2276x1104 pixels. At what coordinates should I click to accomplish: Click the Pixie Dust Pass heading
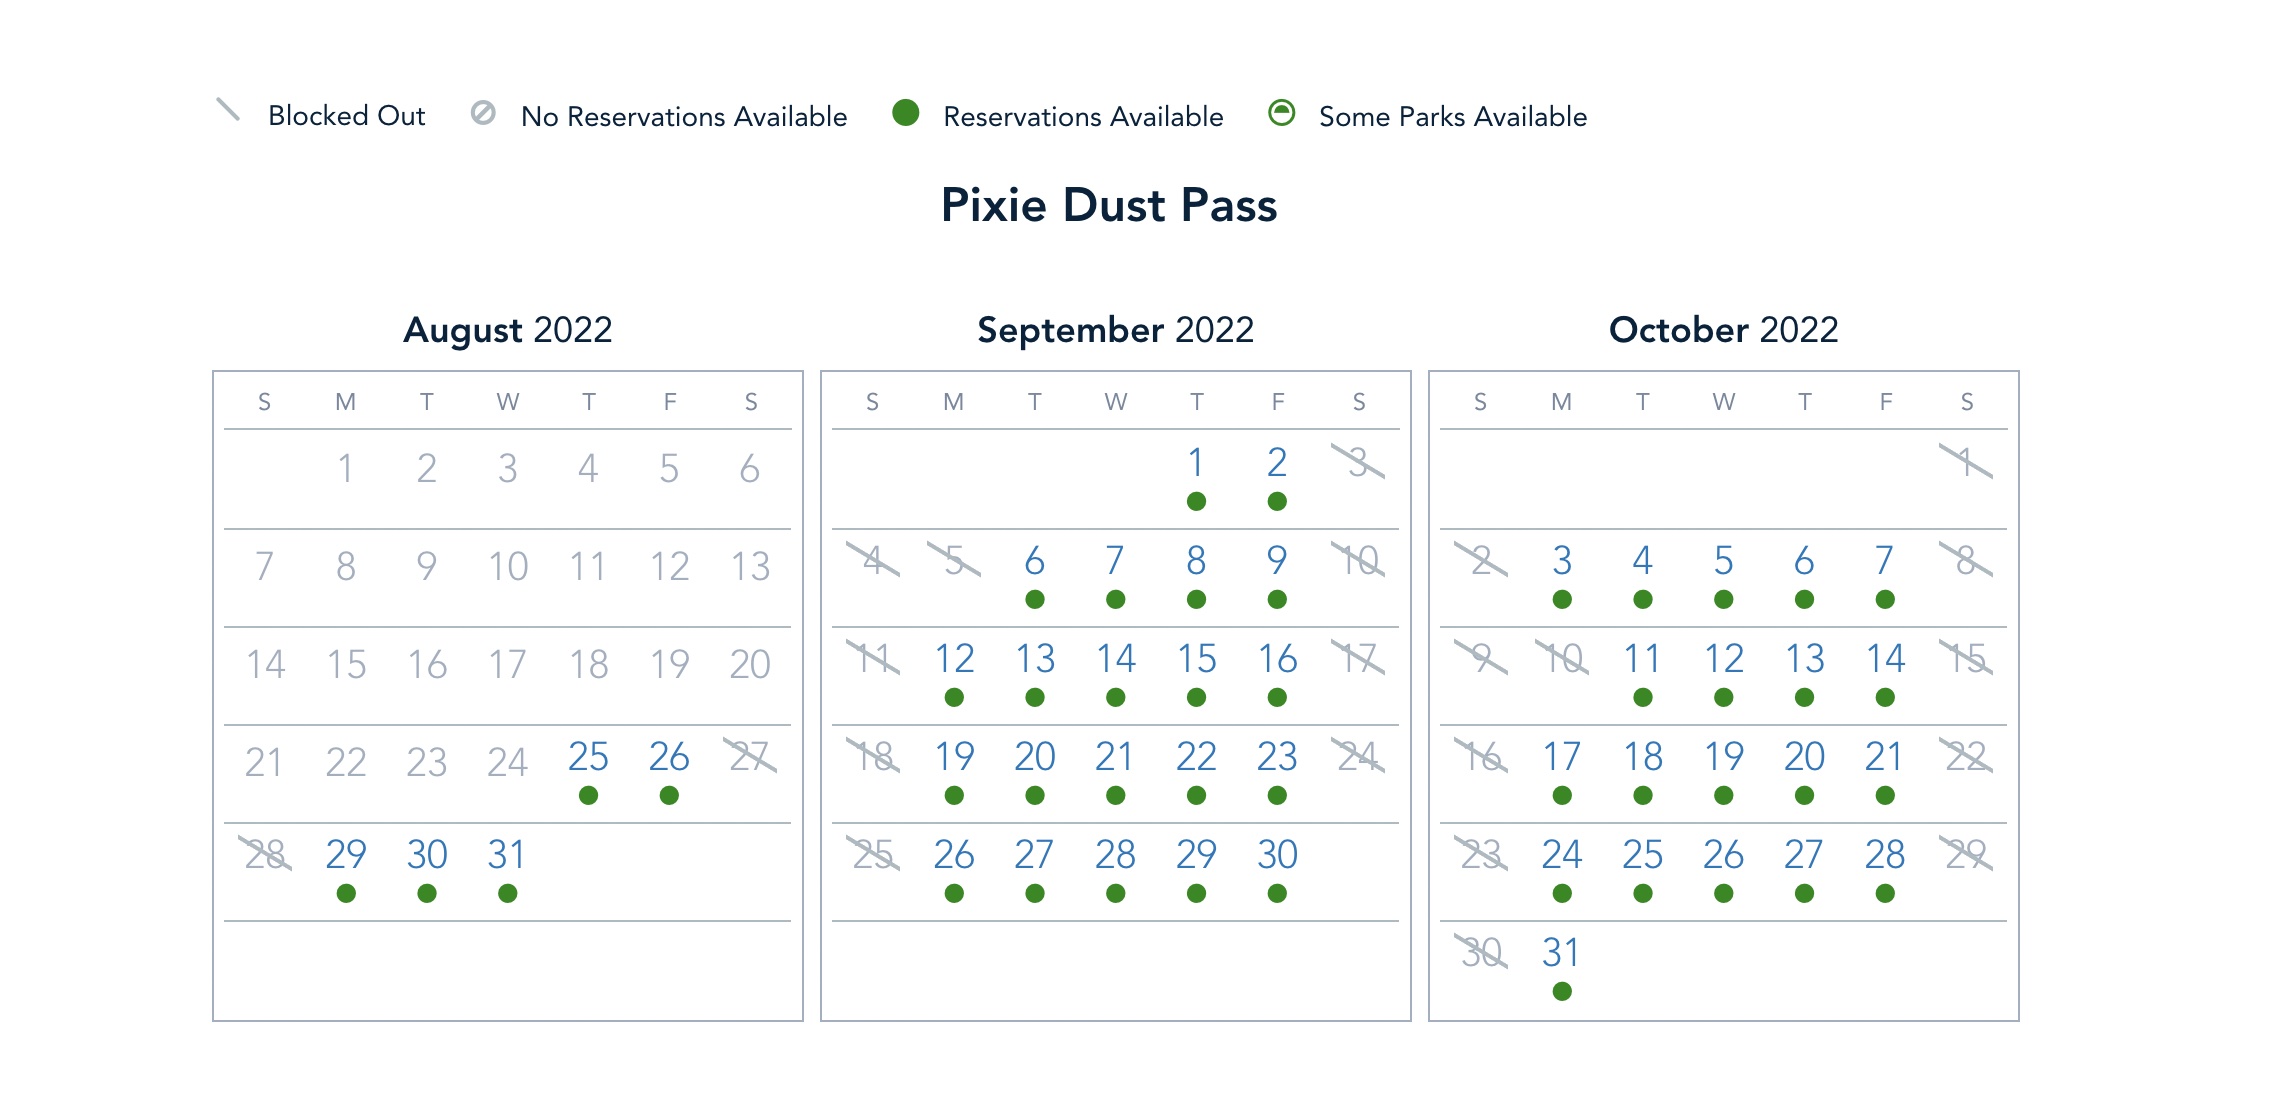tap(1109, 205)
